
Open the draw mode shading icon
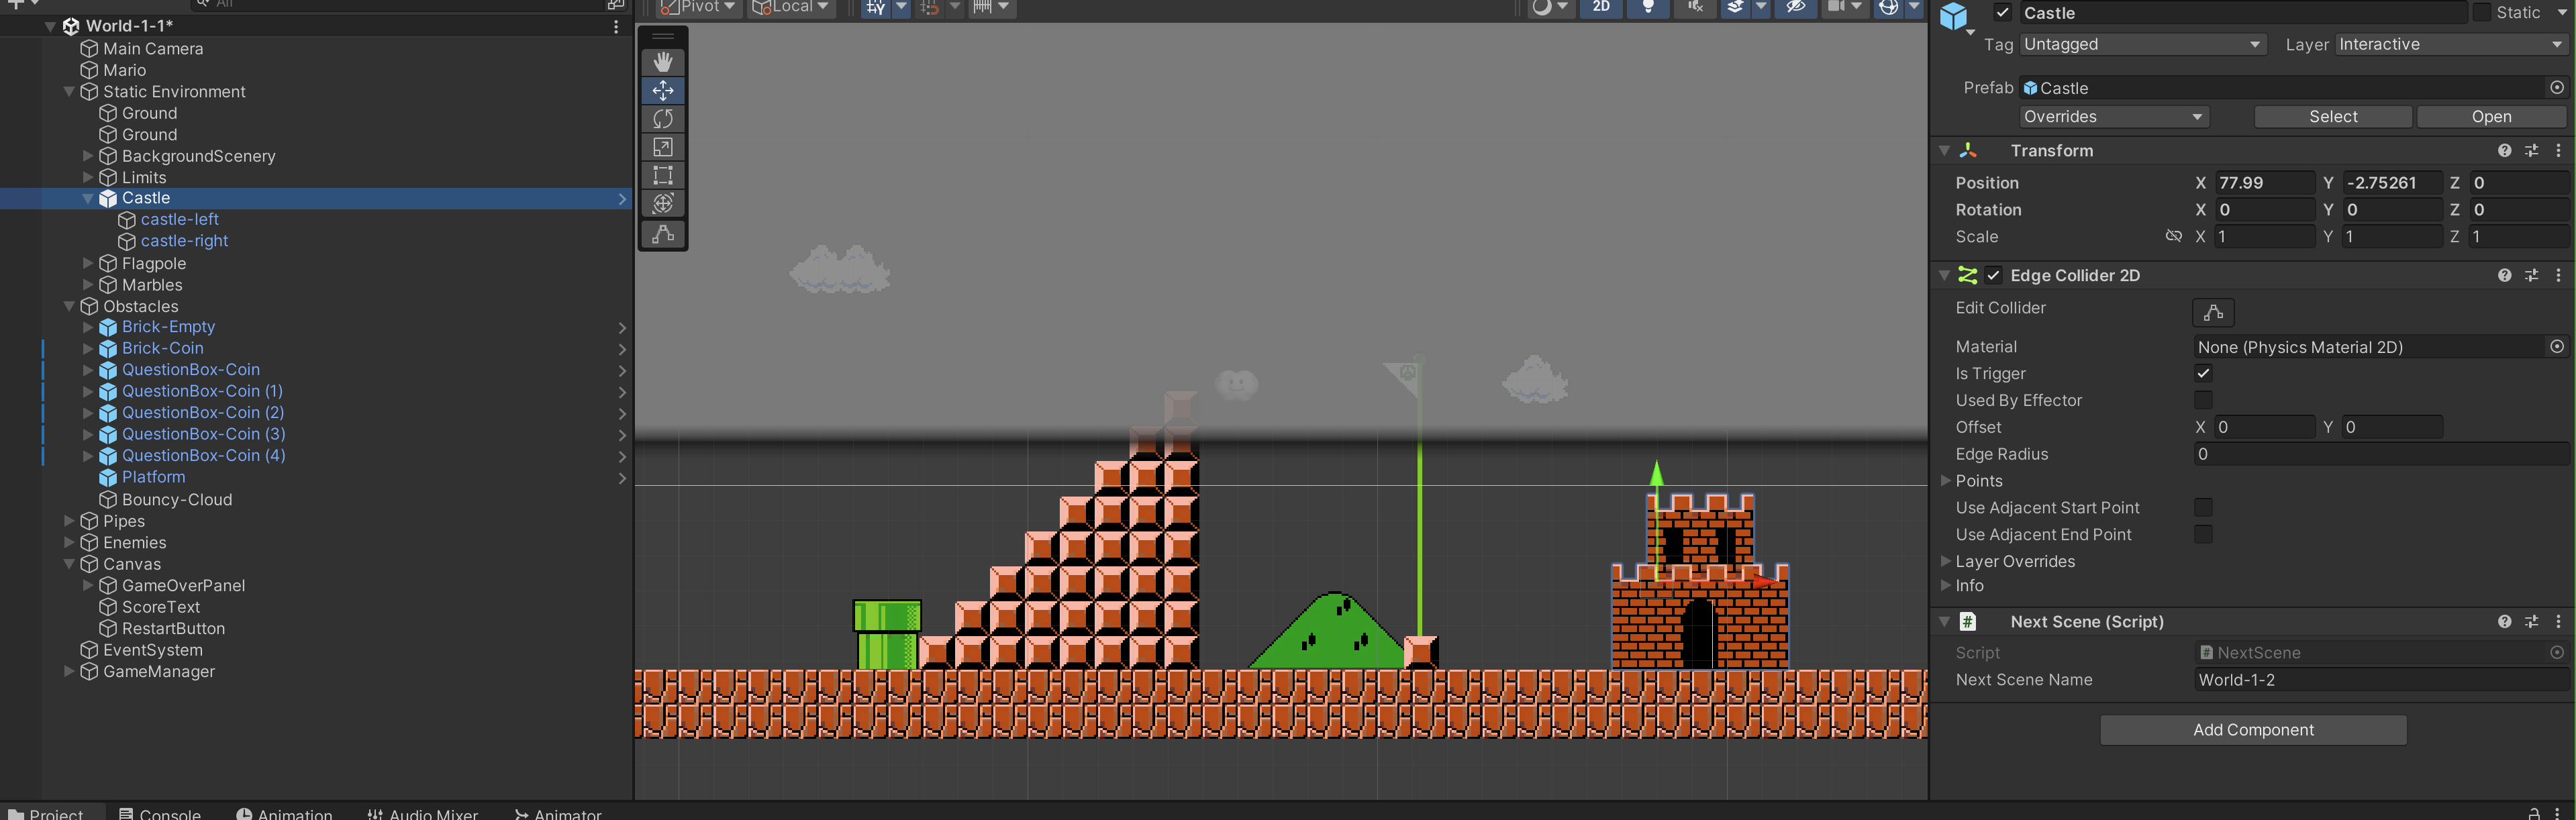point(1542,7)
